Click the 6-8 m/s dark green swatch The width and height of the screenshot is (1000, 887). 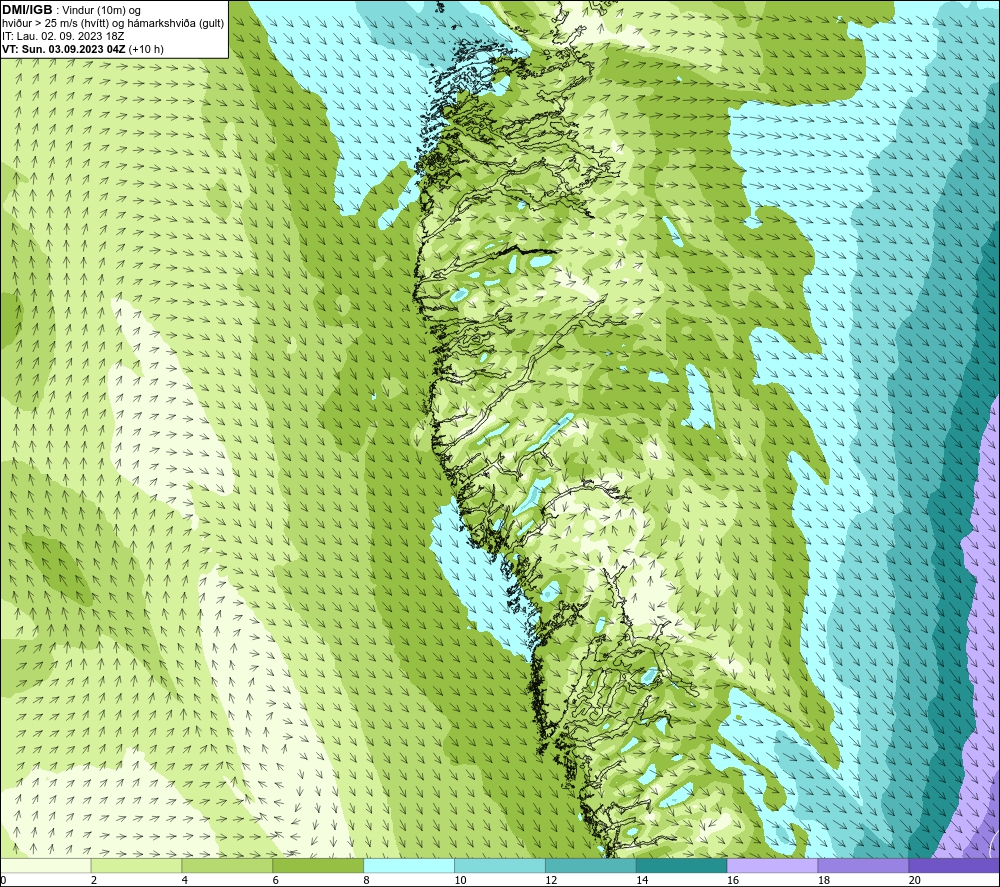pos(318,866)
